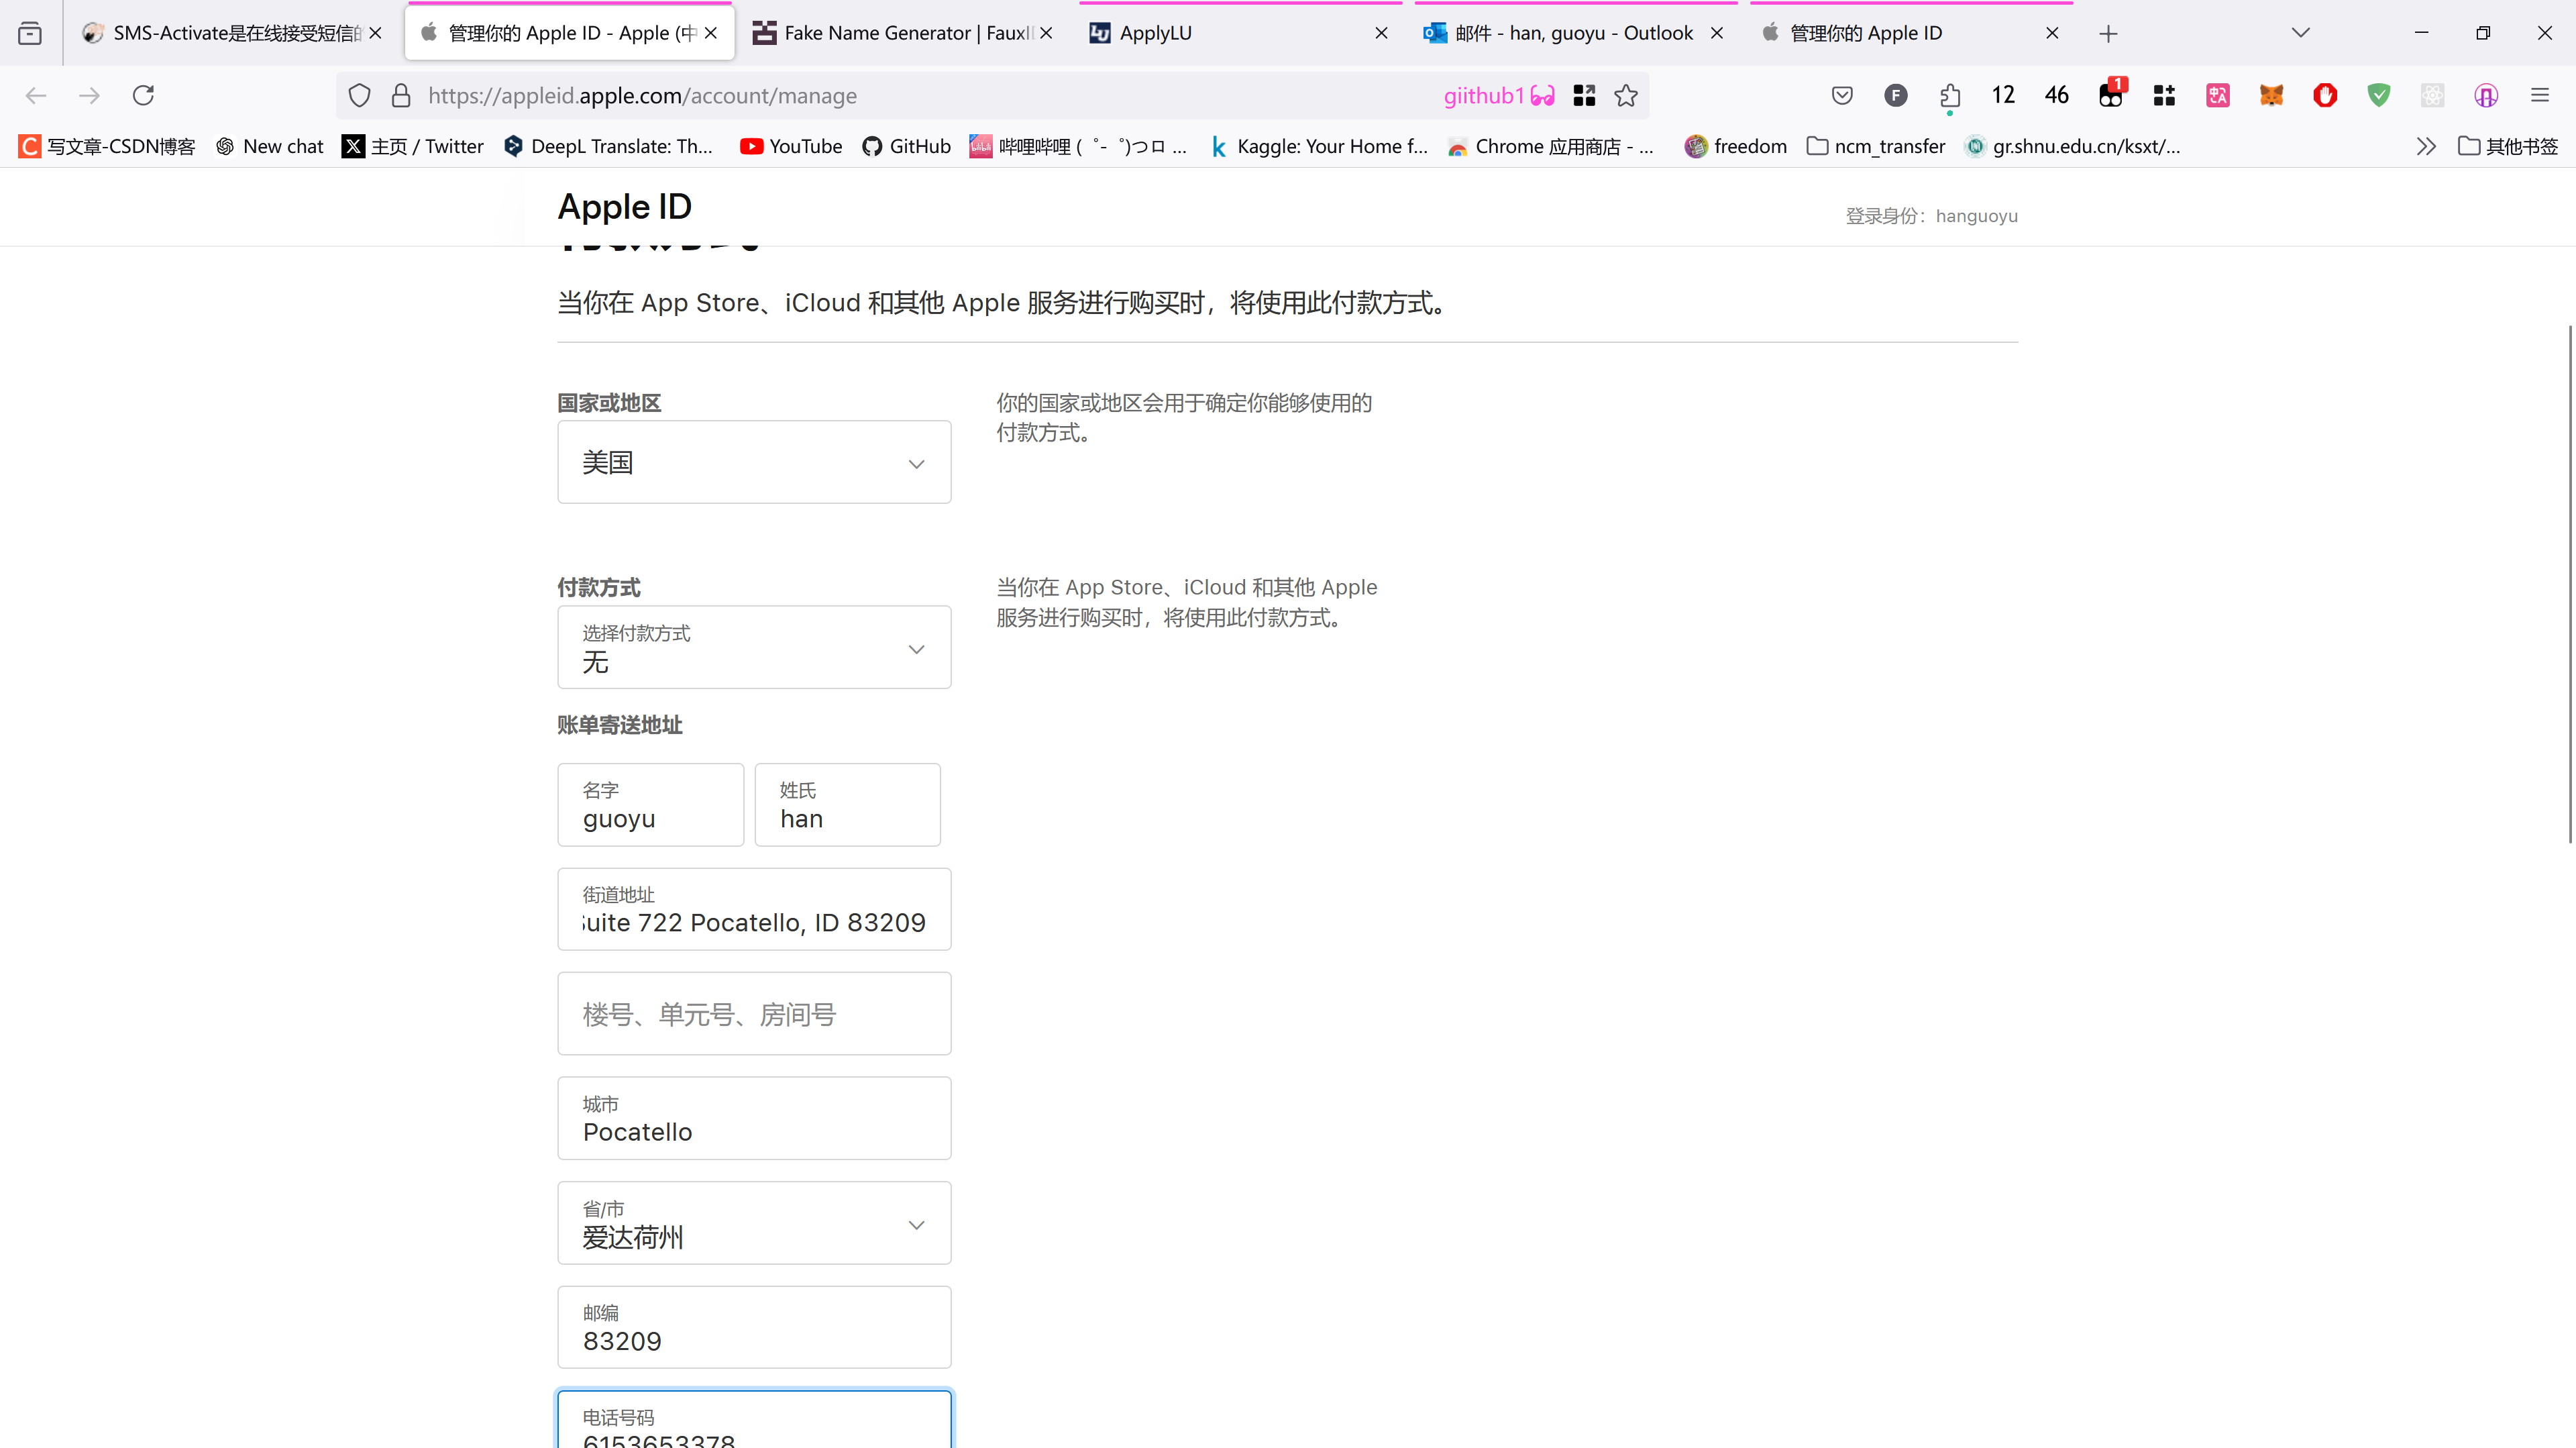Click the 姓氏 field containing han
Image resolution: width=2576 pixels, height=1448 pixels.
847,805
